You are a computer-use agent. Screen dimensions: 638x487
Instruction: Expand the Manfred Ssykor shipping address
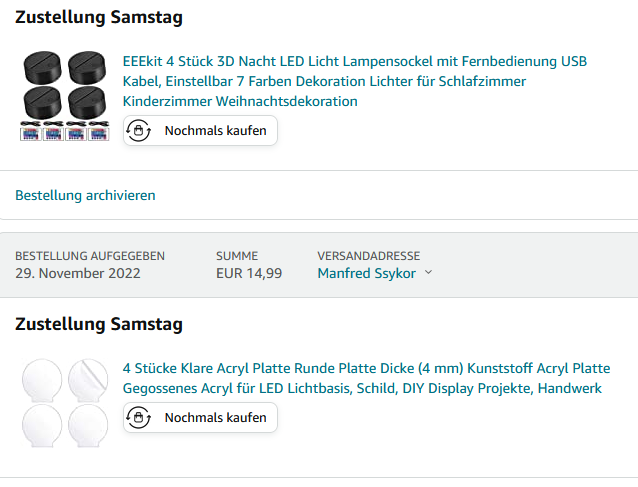click(367, 273)
